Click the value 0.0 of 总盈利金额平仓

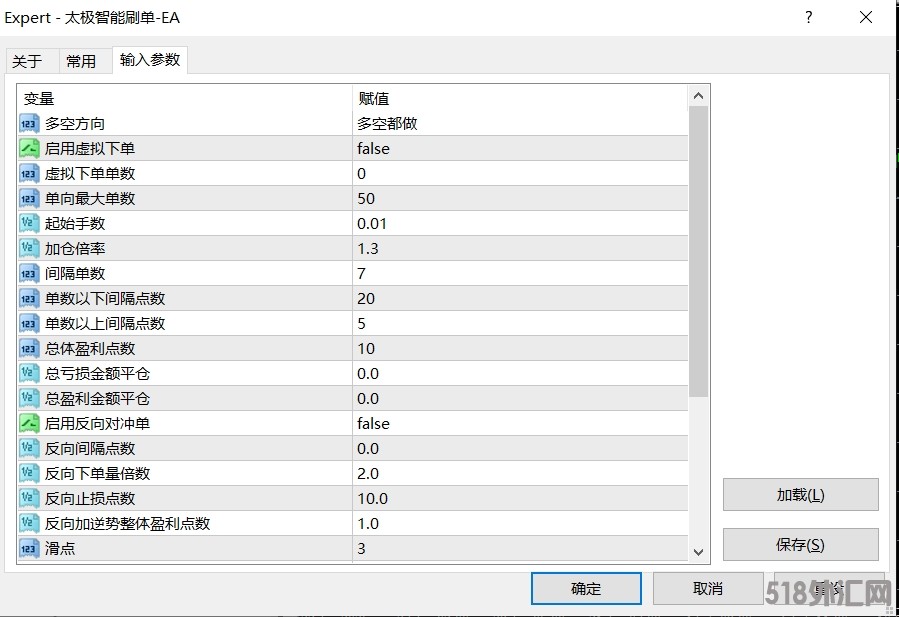pyautogui.click(x=368, y=399)
